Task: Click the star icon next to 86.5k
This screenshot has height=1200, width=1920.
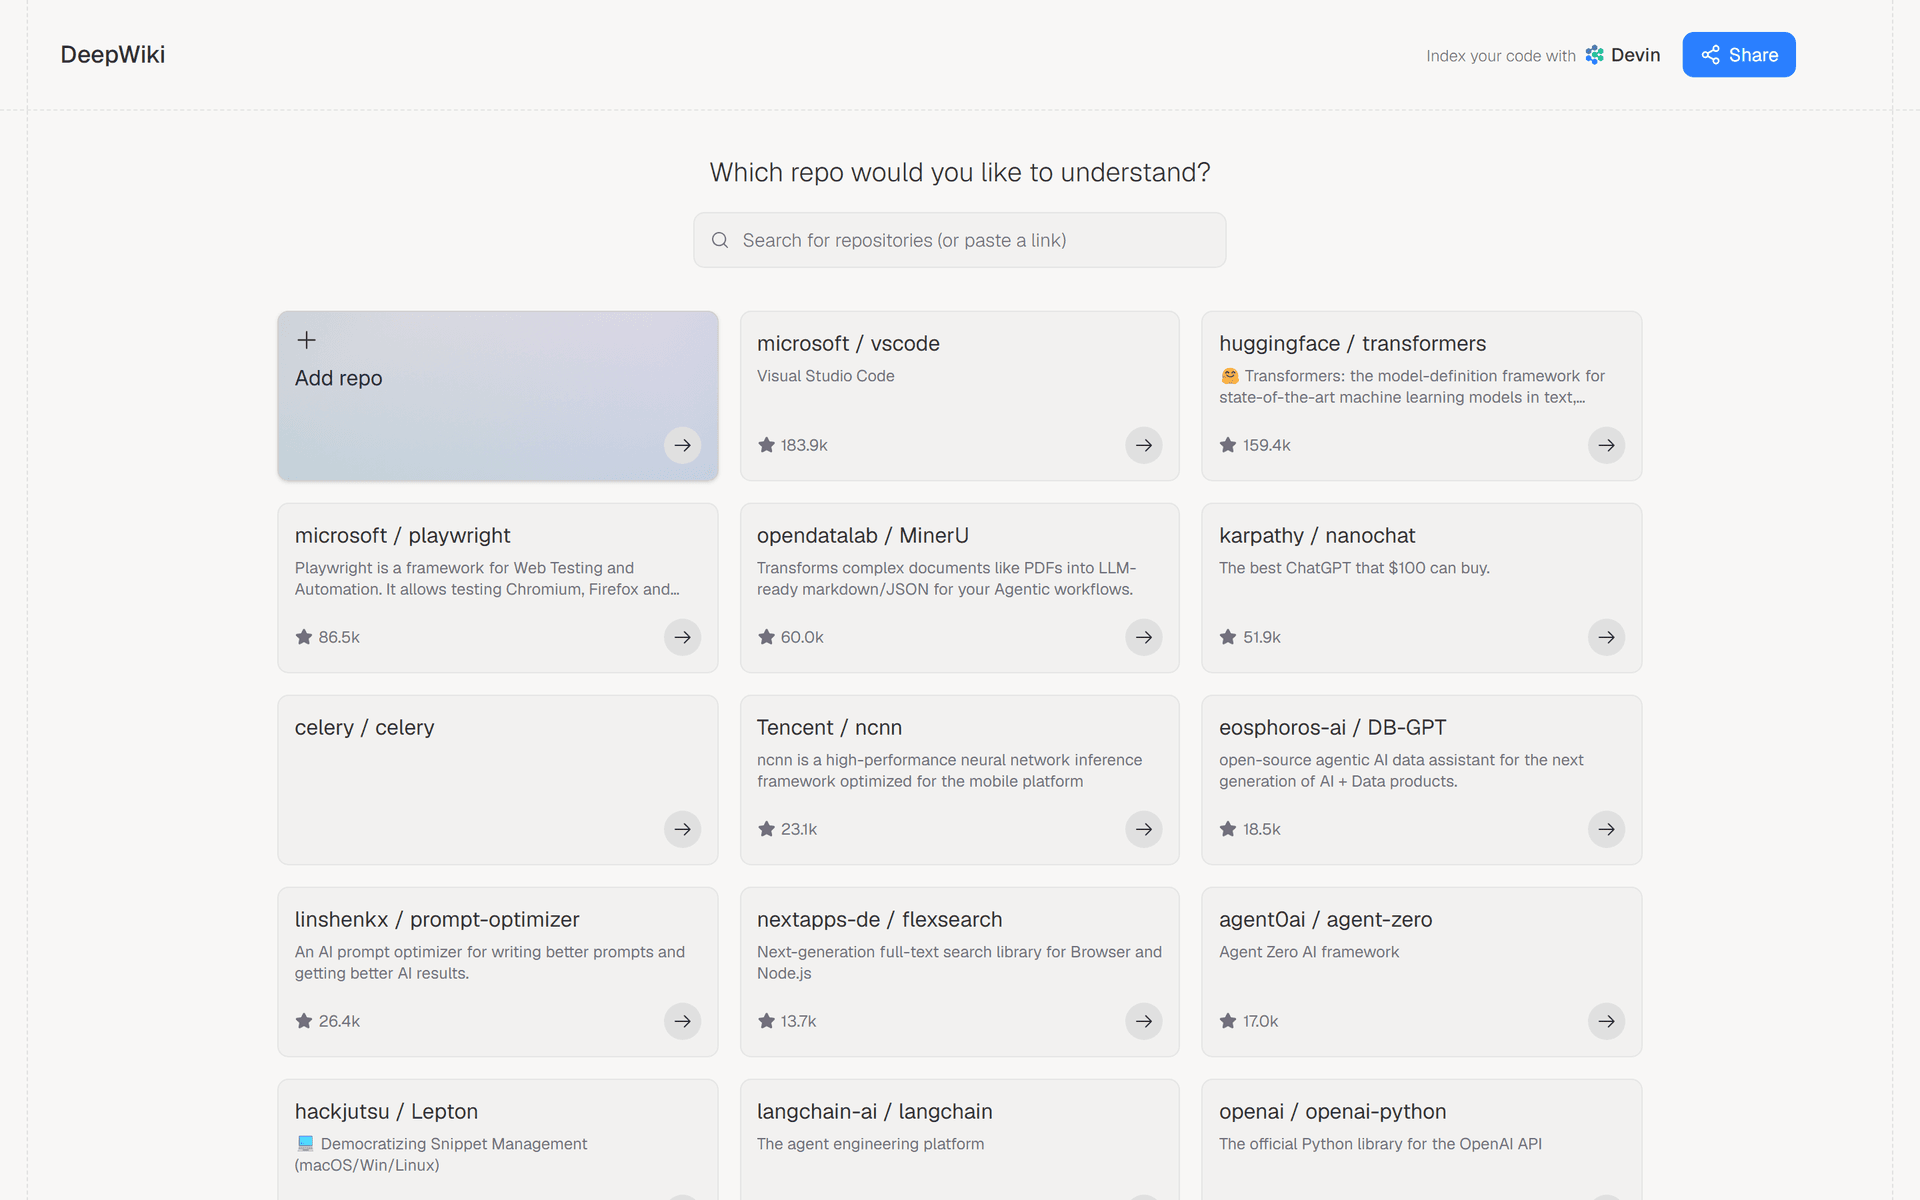Action: pyautogui.click(x=304, y=637)
